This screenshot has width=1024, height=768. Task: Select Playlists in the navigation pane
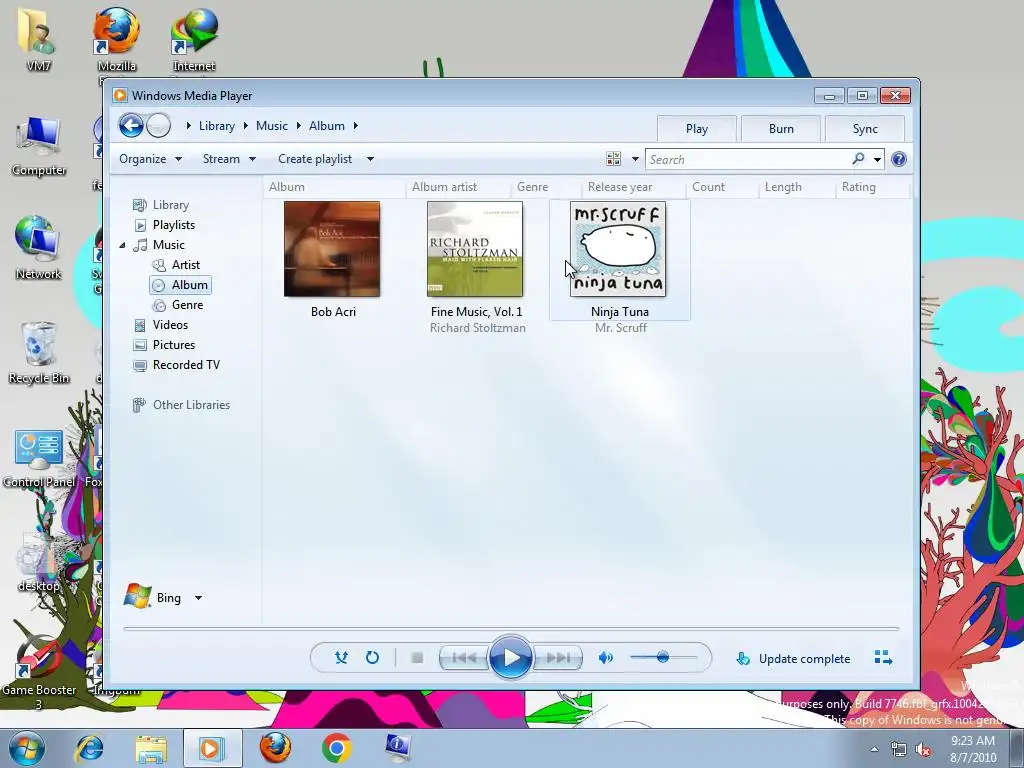(x=174, y=225)
